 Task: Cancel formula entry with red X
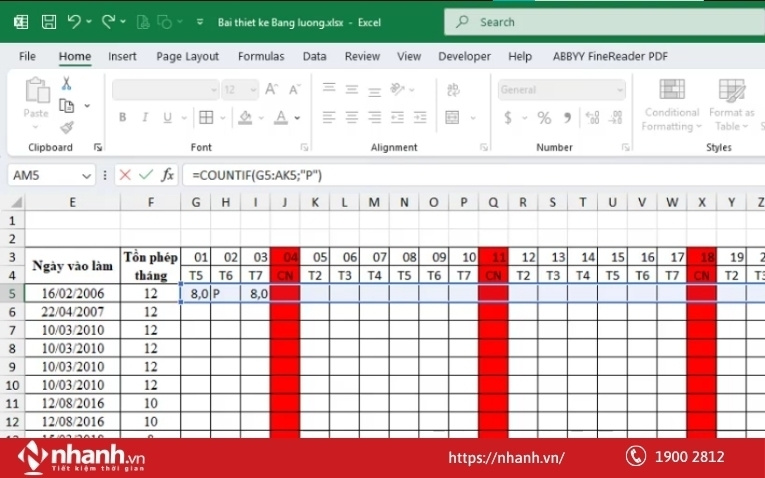coord(125,175)
